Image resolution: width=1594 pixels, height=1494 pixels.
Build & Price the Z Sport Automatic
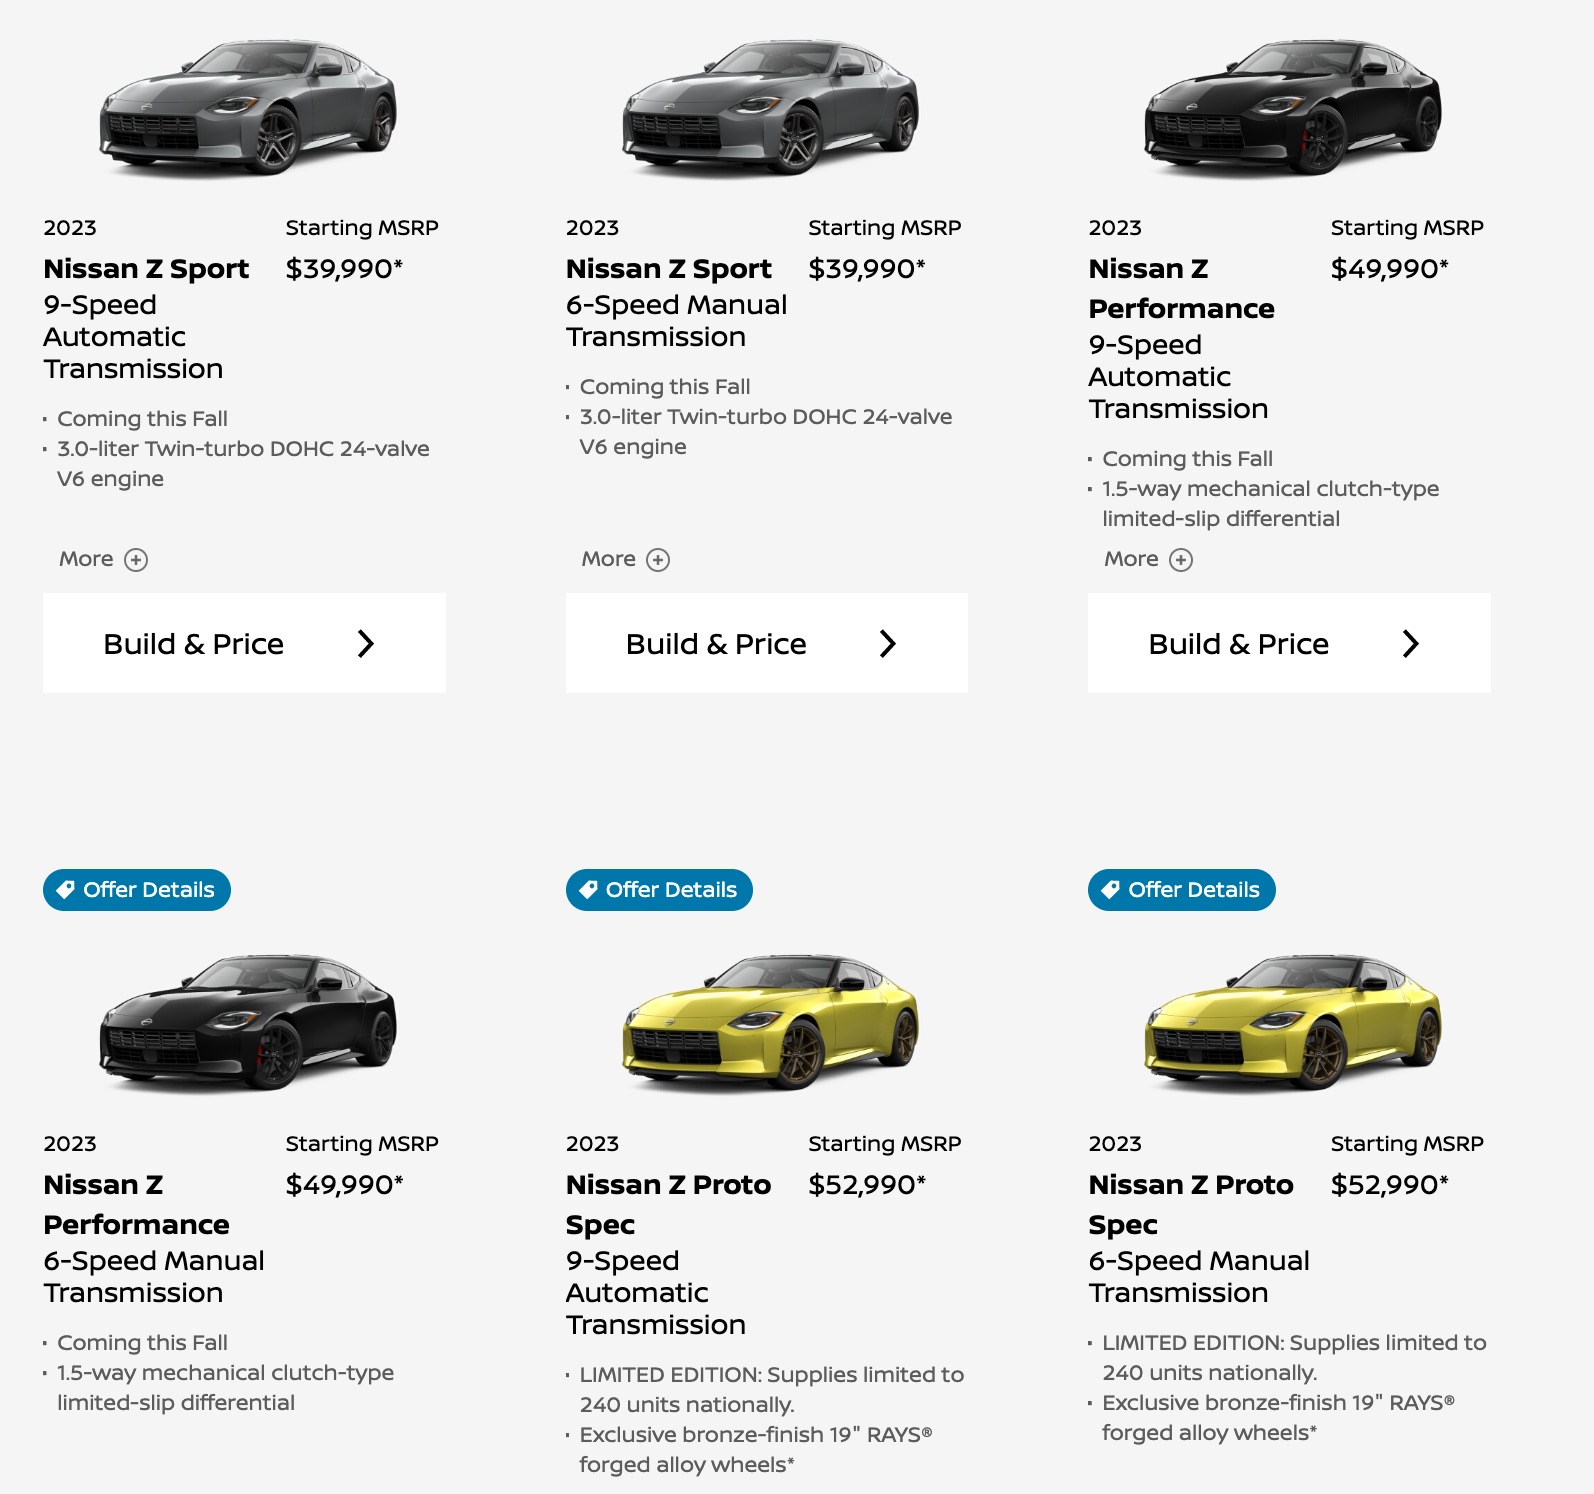tap(244, 643)
